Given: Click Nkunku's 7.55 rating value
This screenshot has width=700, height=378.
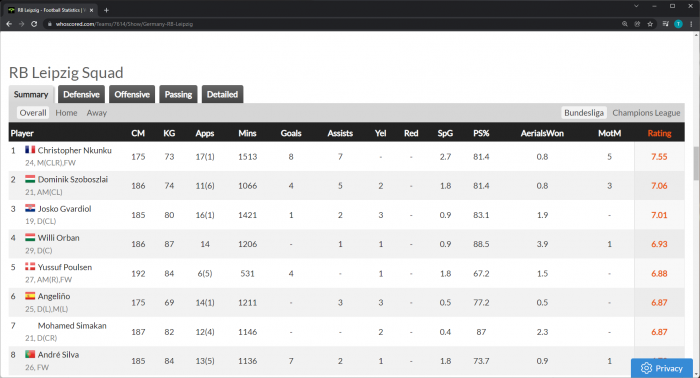Looking at the screenshot, I should (659, 157).
